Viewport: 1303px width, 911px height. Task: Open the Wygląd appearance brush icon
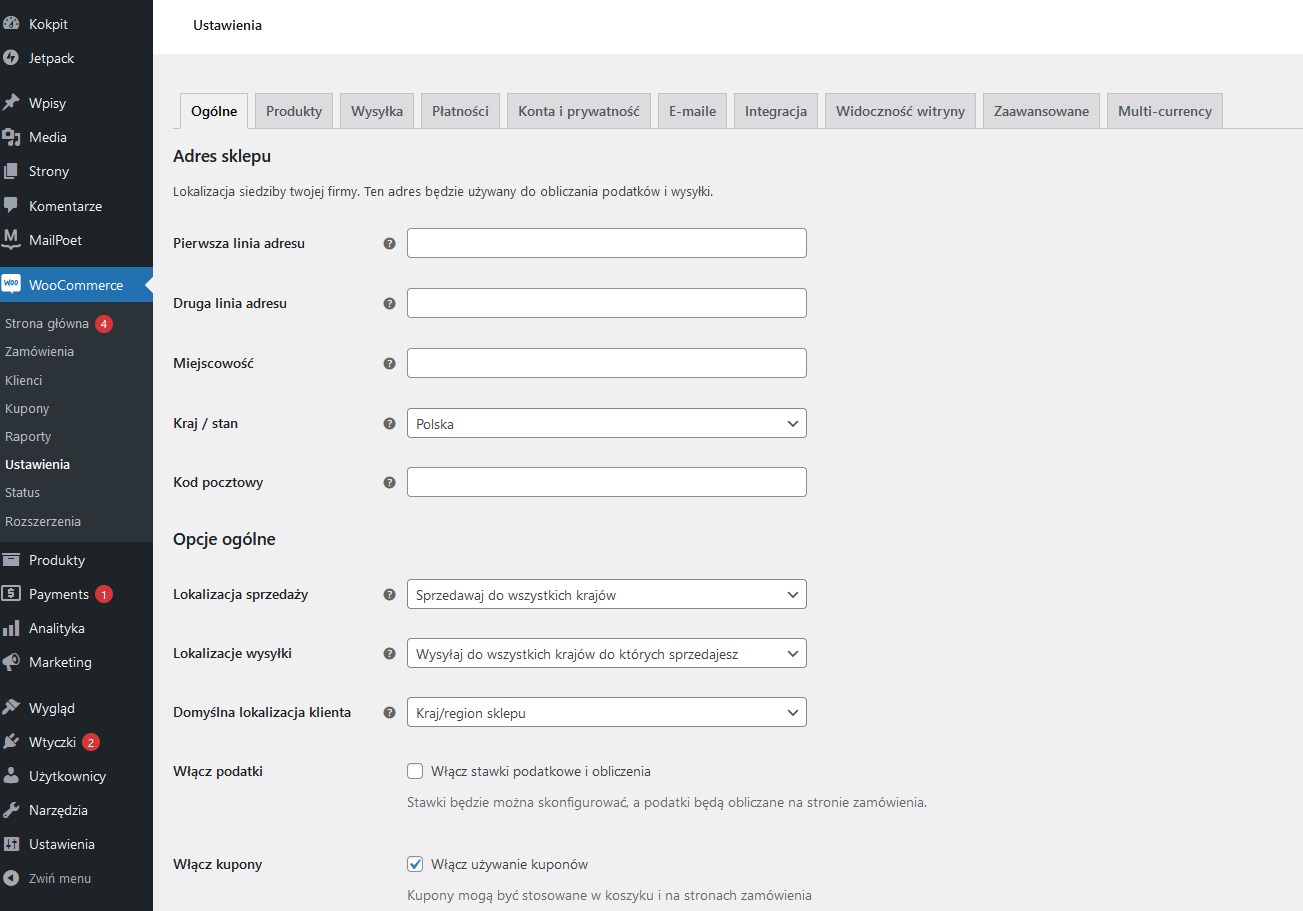point(12,707)
